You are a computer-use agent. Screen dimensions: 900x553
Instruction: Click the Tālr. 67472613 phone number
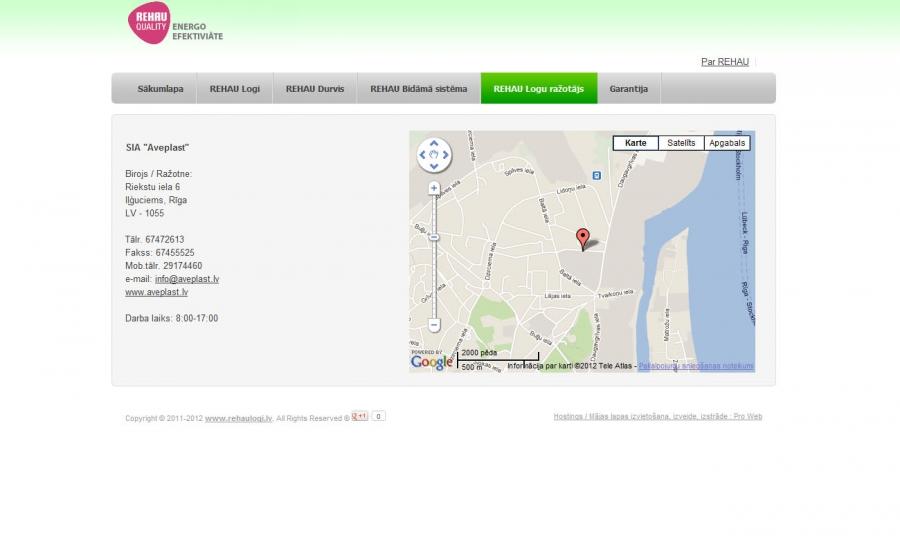coord(154,239)
